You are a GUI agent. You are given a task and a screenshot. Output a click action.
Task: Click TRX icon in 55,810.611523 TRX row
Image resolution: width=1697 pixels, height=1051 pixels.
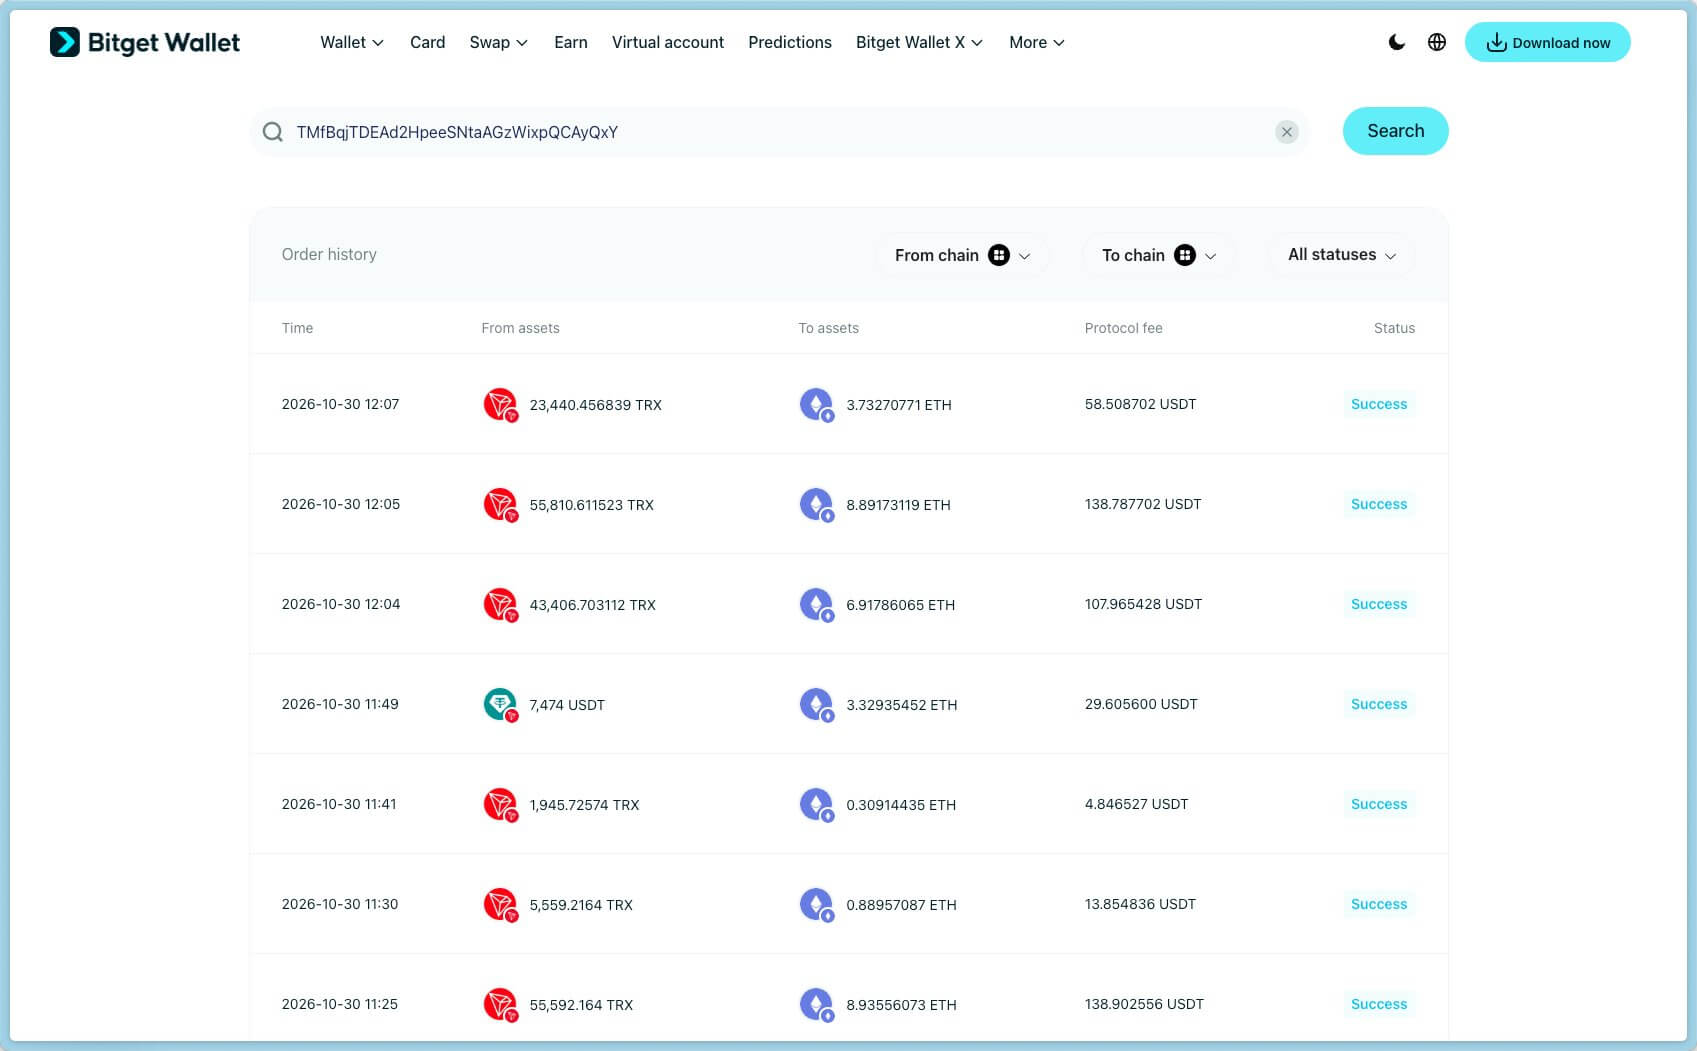point(500,504)
